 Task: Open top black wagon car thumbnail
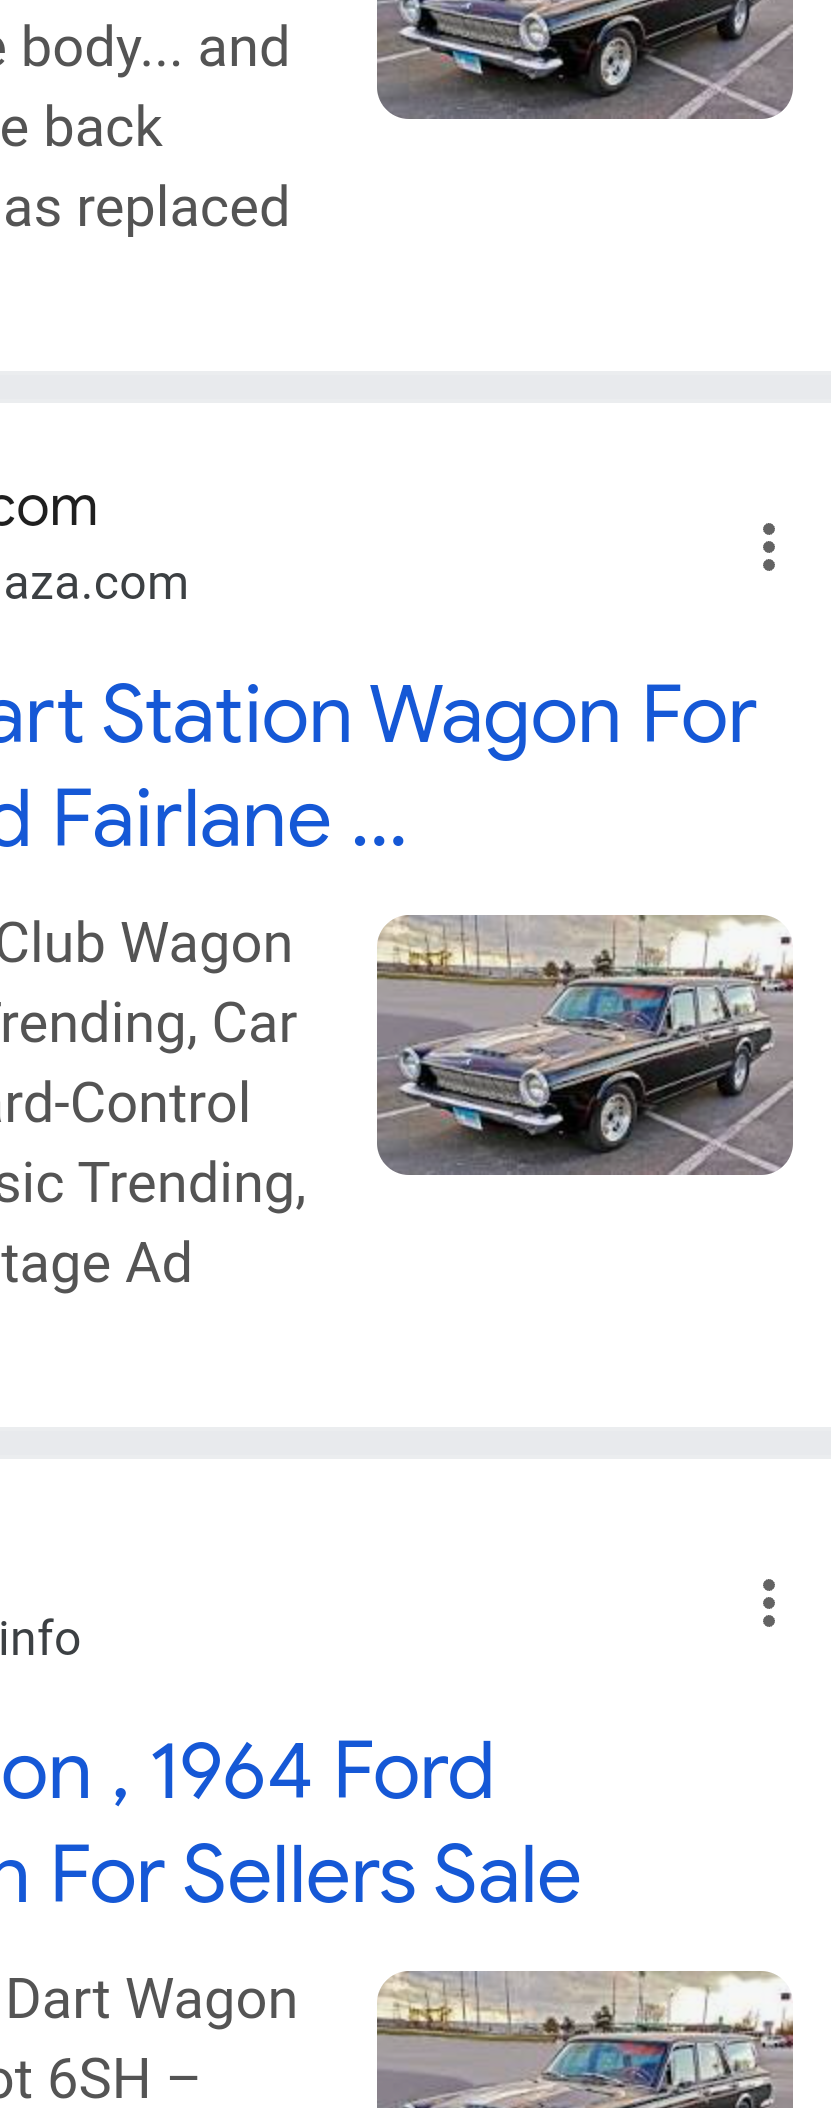coord(585,59)
